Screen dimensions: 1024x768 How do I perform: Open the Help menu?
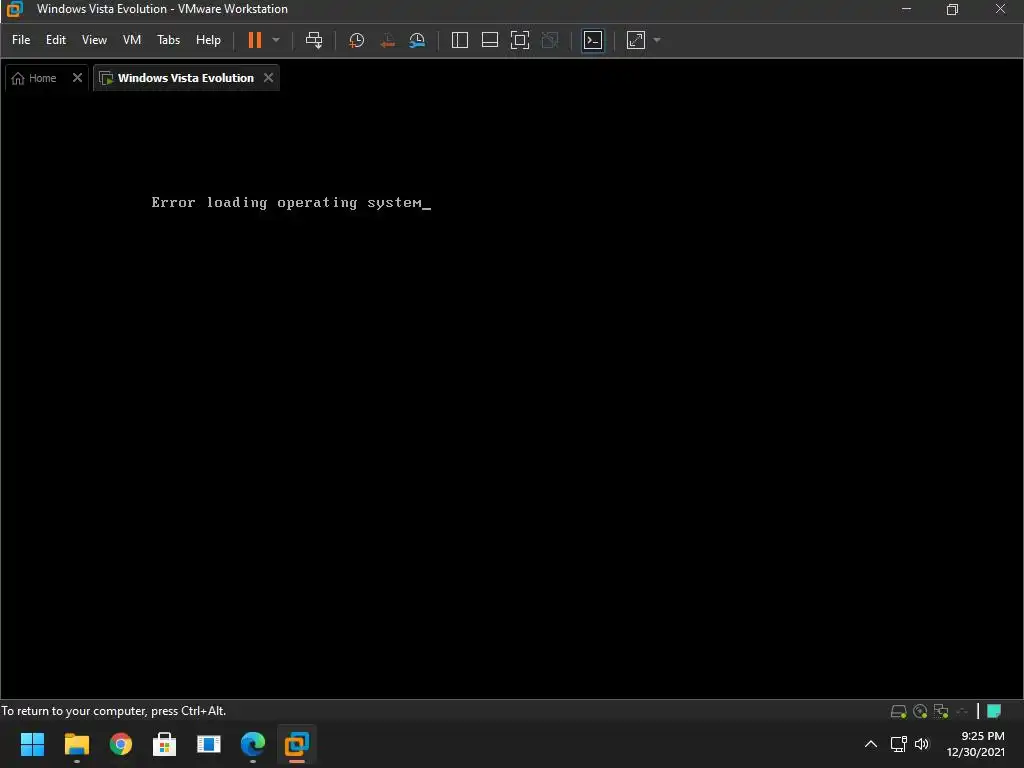(x=208, y=40)
